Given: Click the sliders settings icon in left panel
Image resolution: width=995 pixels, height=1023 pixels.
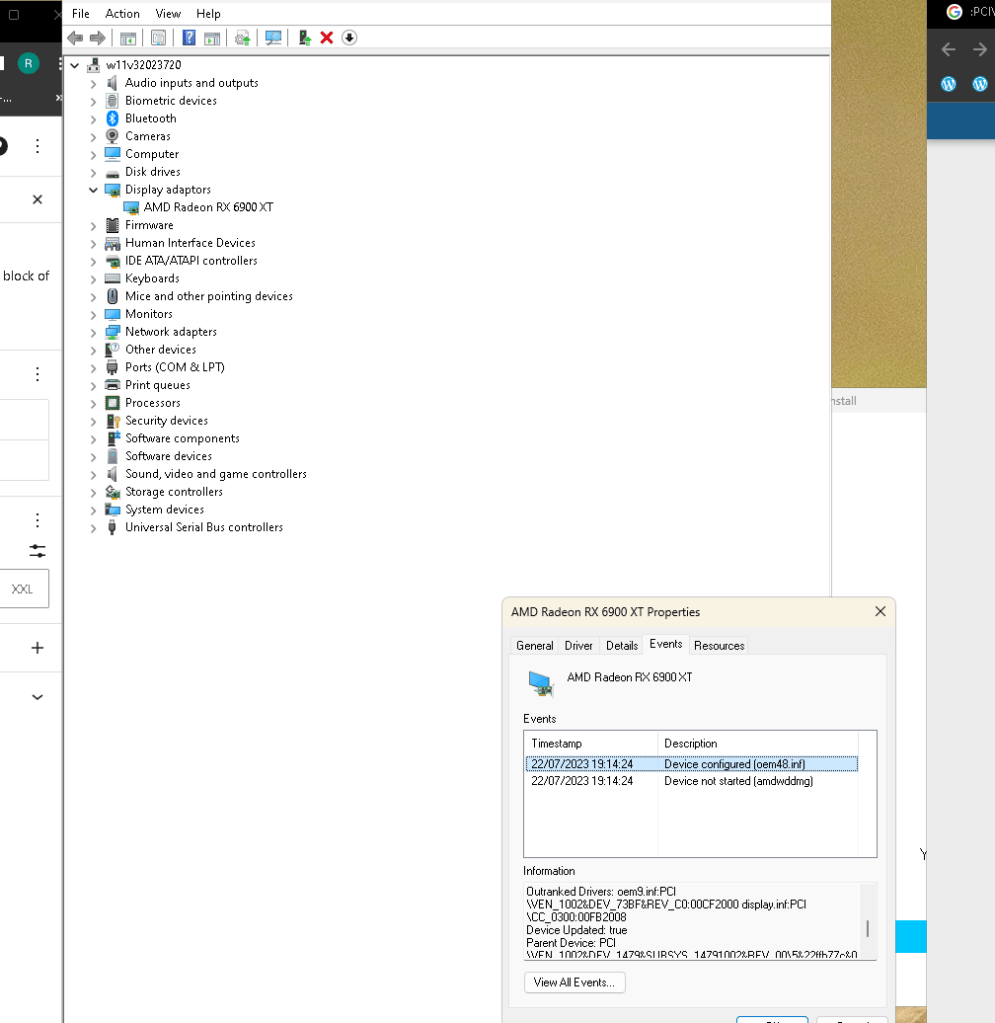Looking at the screenshot, I should pyautogui.click(x=37, y=551).
